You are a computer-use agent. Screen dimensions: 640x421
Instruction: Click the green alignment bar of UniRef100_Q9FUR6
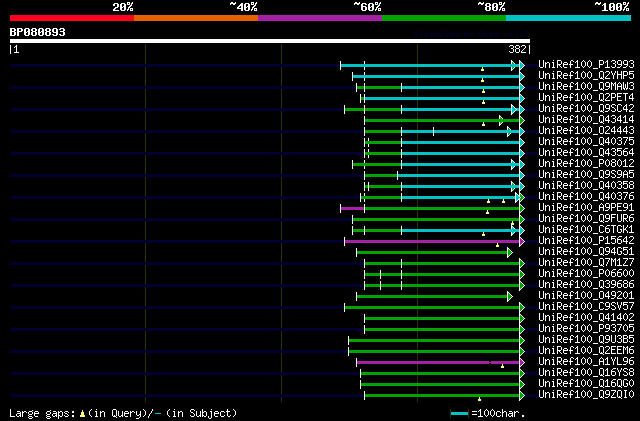438,220
